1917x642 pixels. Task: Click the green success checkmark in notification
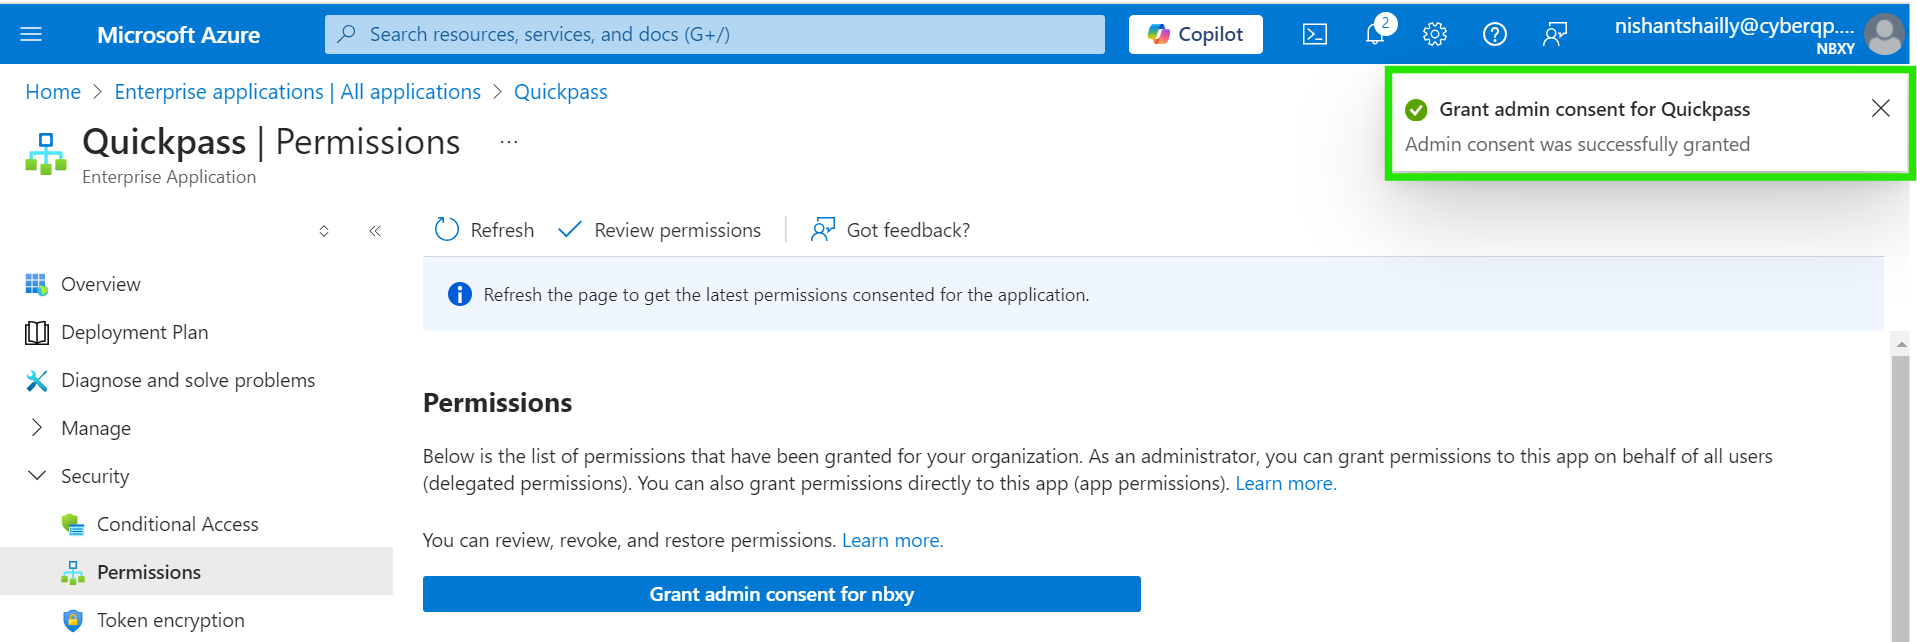coord(1416,110)
